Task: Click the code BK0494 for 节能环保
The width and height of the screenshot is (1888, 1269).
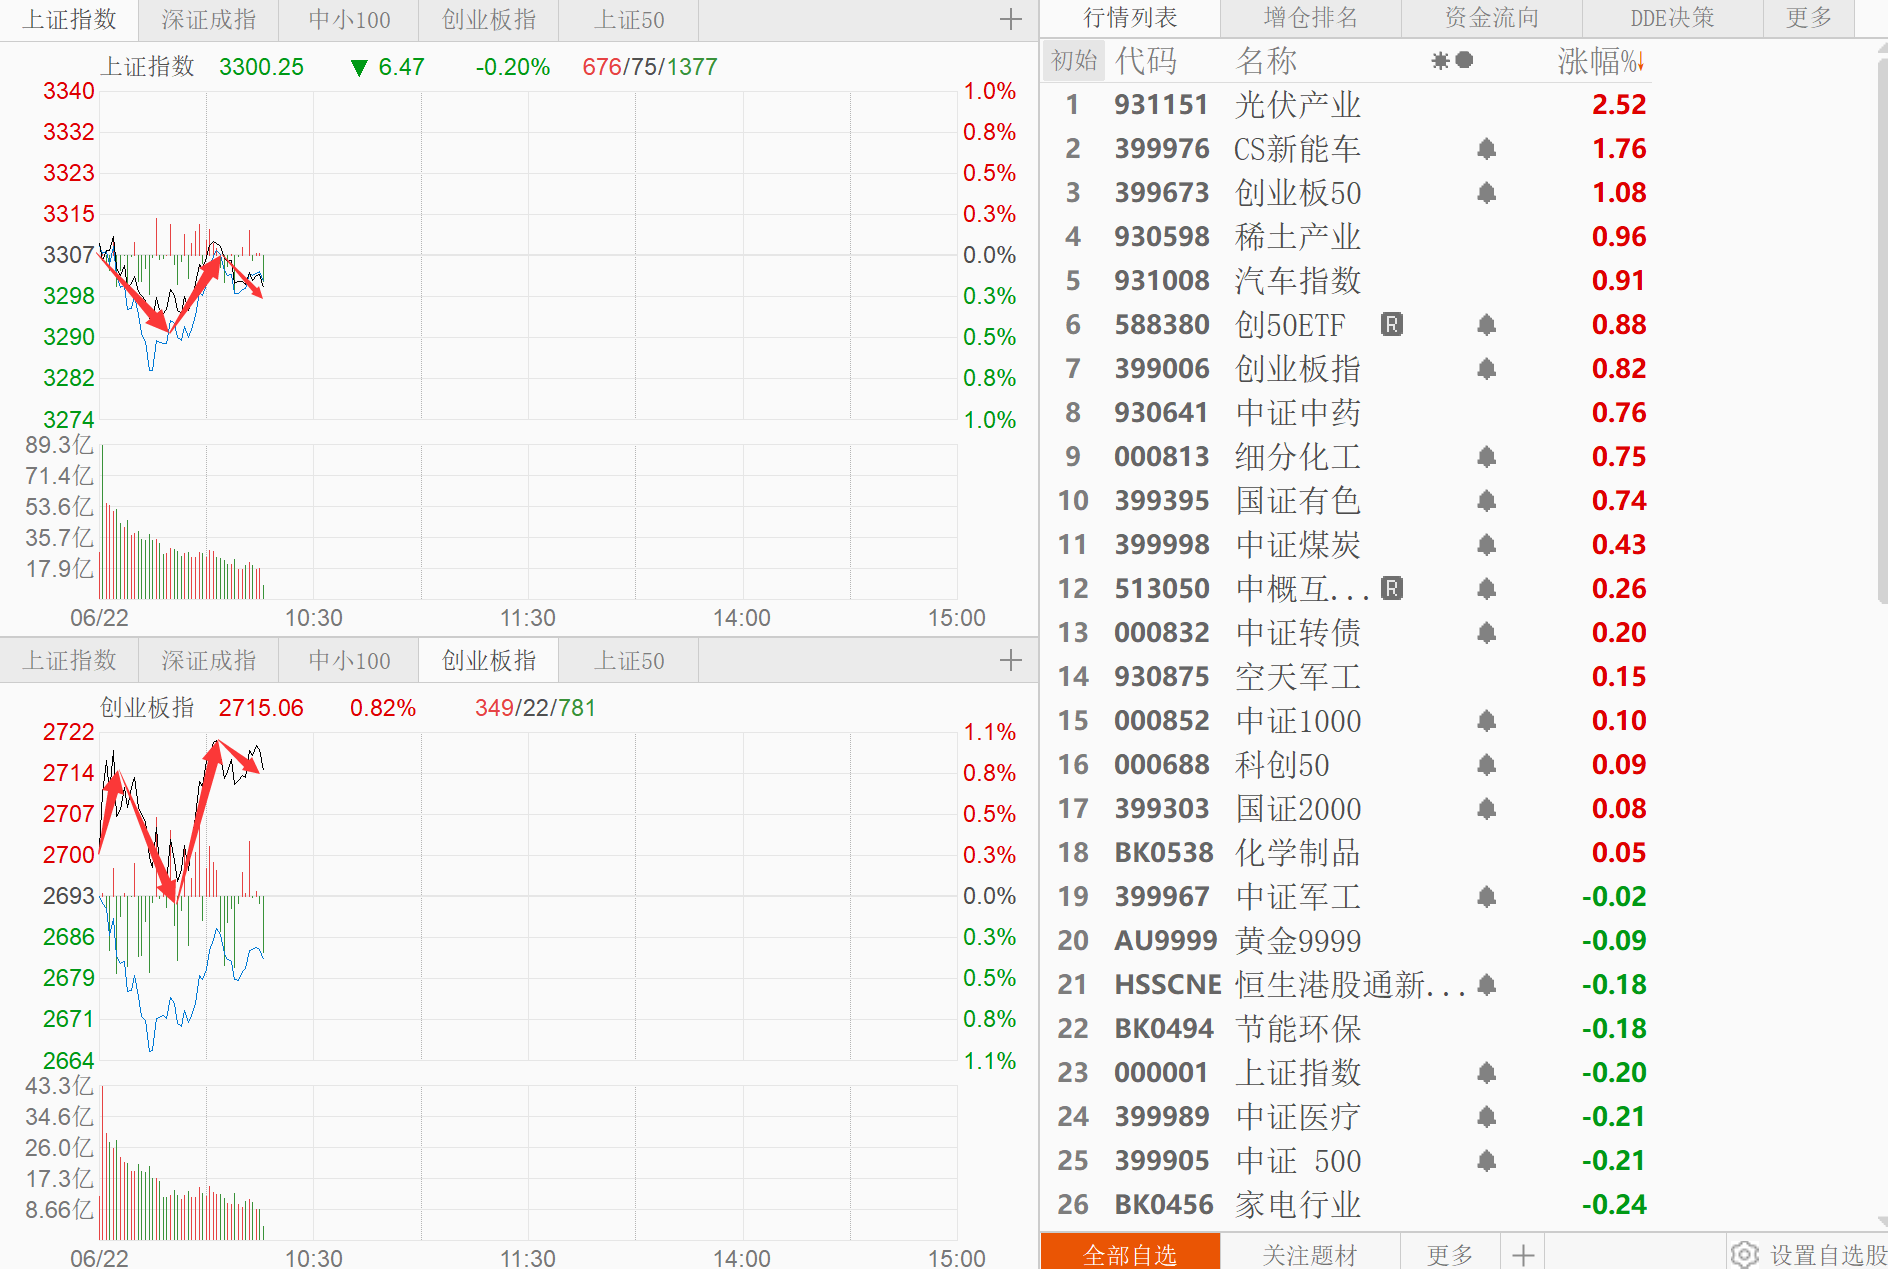Action: [x=1164, y=1029]
